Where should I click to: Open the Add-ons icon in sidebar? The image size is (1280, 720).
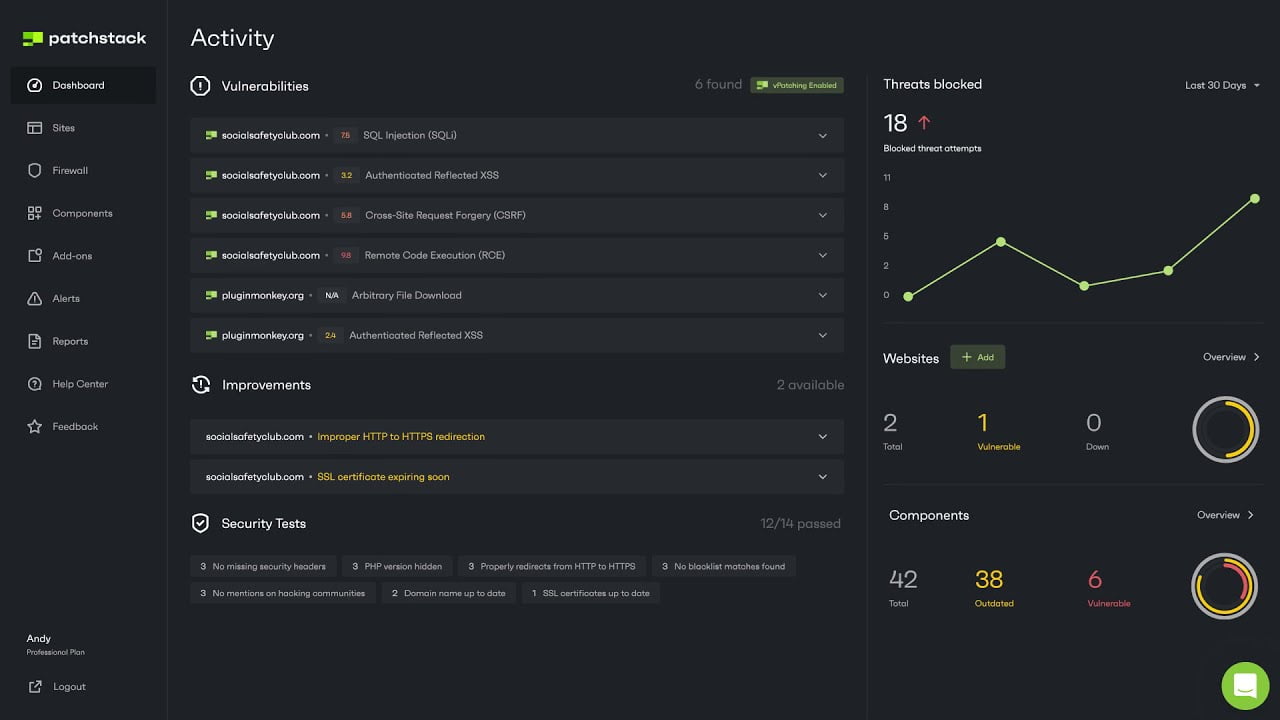tap(35, 256)
